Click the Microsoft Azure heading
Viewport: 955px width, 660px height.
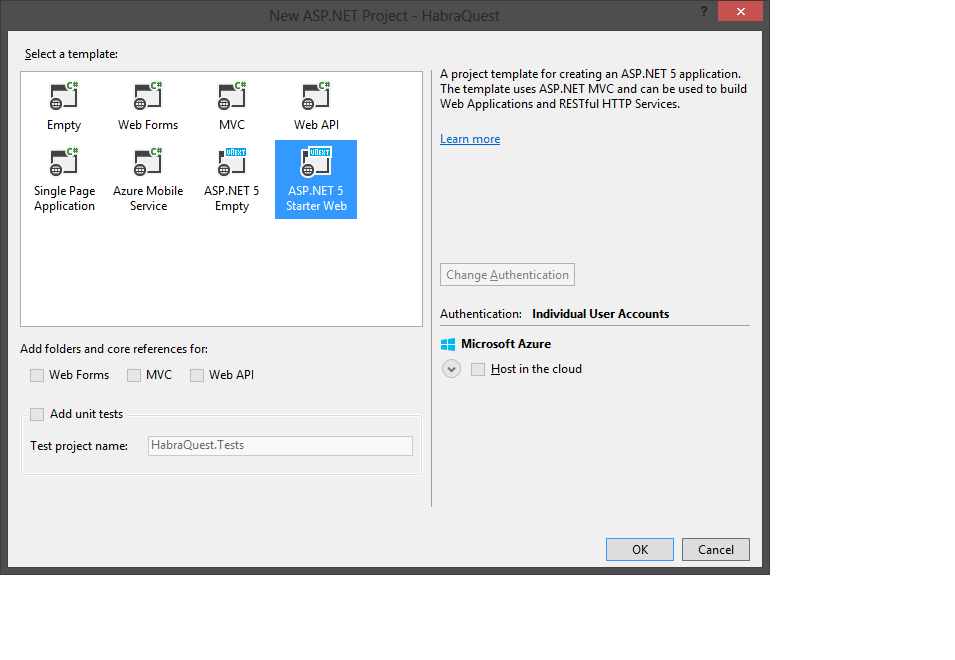click(x=506, y=344)
